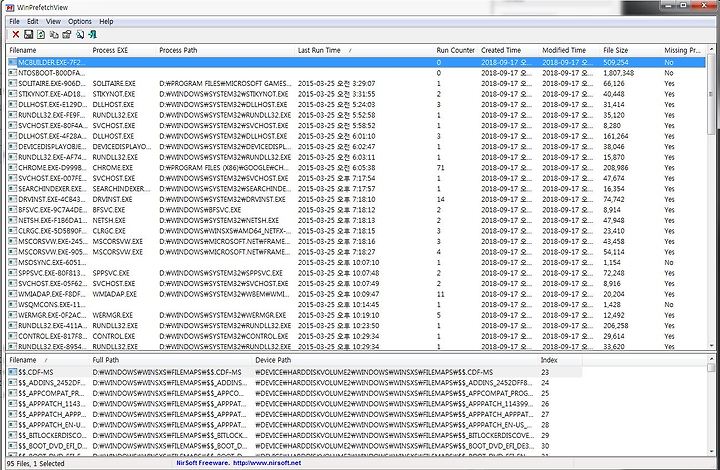Screen dimensions: 720x470
Task: Sort lower pane by Index column
Action: pyautogui.click(x=560, y=360)
